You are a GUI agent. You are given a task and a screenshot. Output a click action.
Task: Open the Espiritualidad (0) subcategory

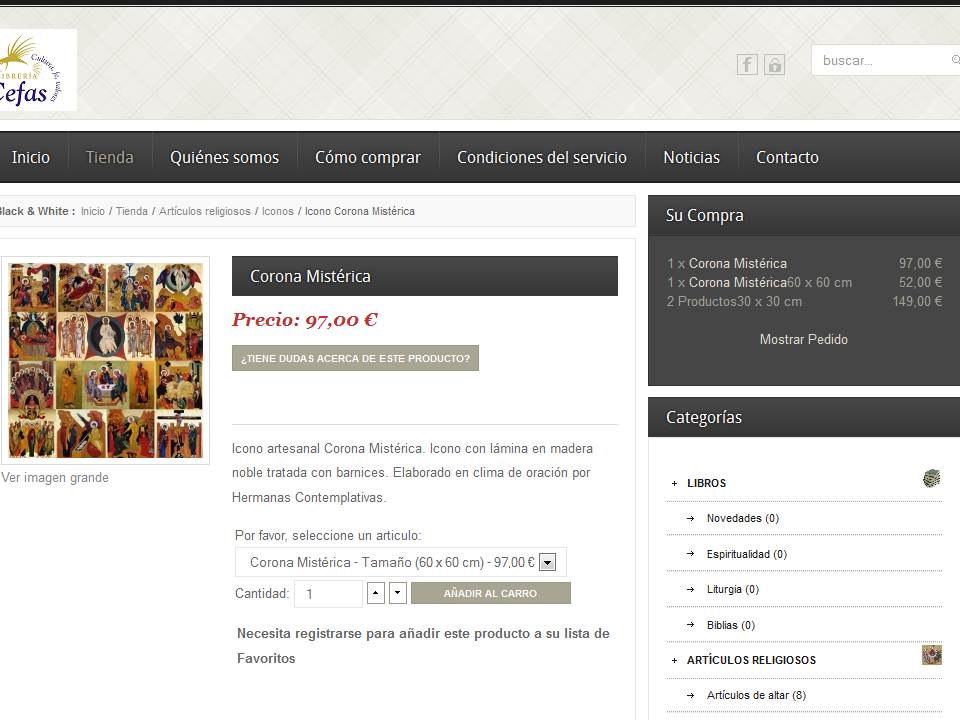click(746, 554)
